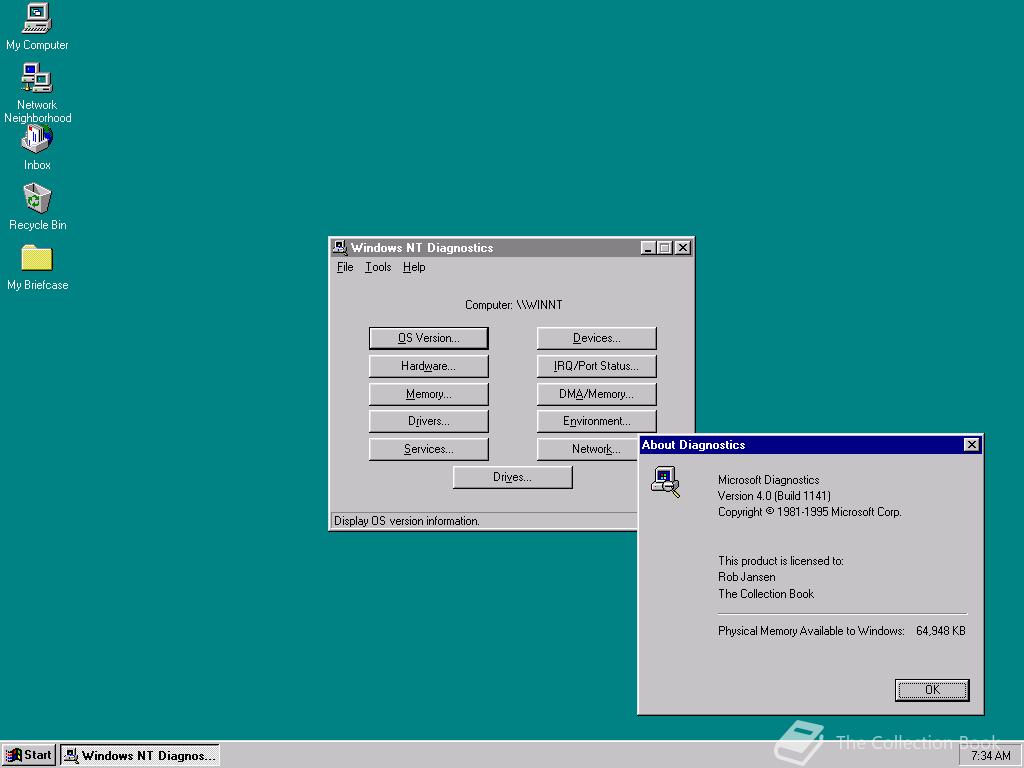
Task: Click the OS Version... button
Action: click(428, 338)
